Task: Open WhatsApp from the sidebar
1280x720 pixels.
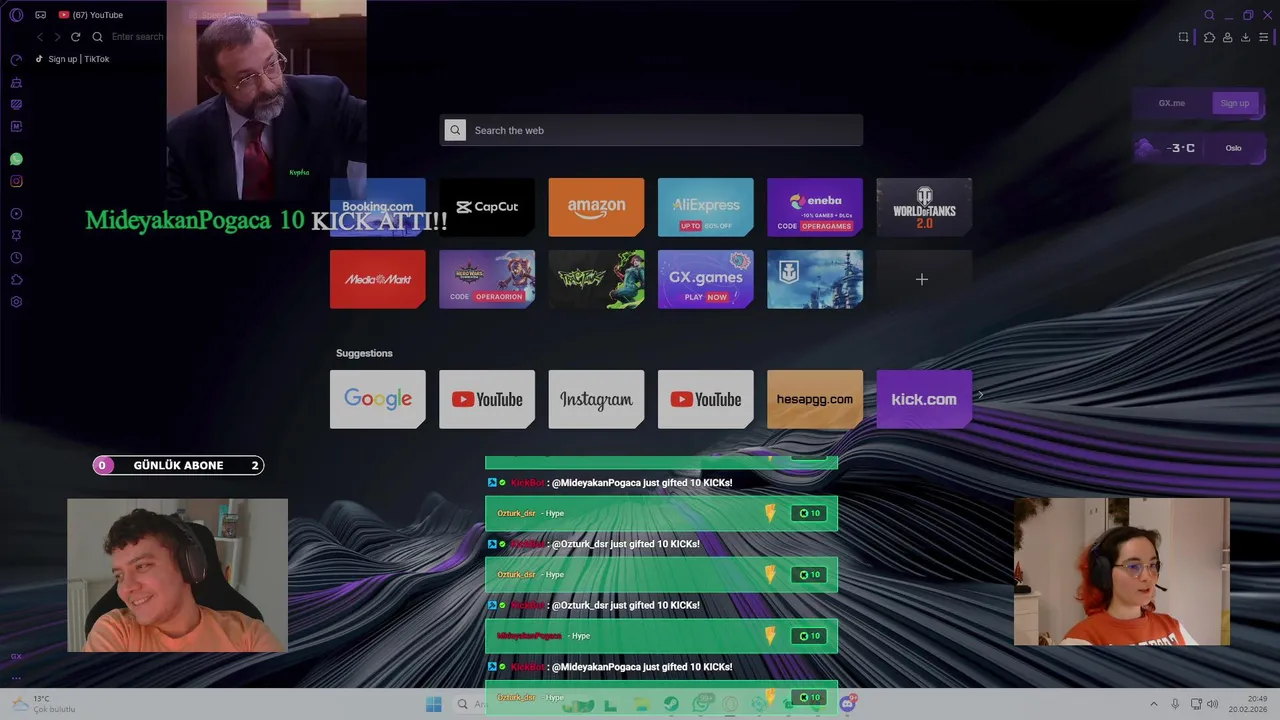Action: [x=16, y=159]
